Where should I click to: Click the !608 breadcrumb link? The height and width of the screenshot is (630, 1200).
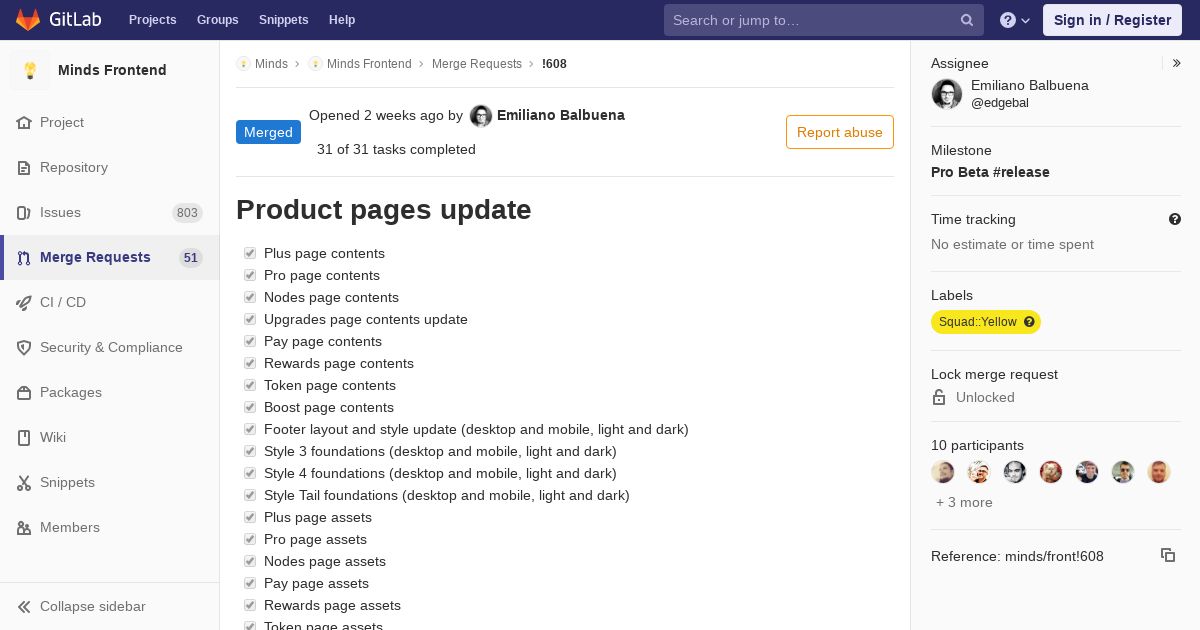tap(554, 64)
